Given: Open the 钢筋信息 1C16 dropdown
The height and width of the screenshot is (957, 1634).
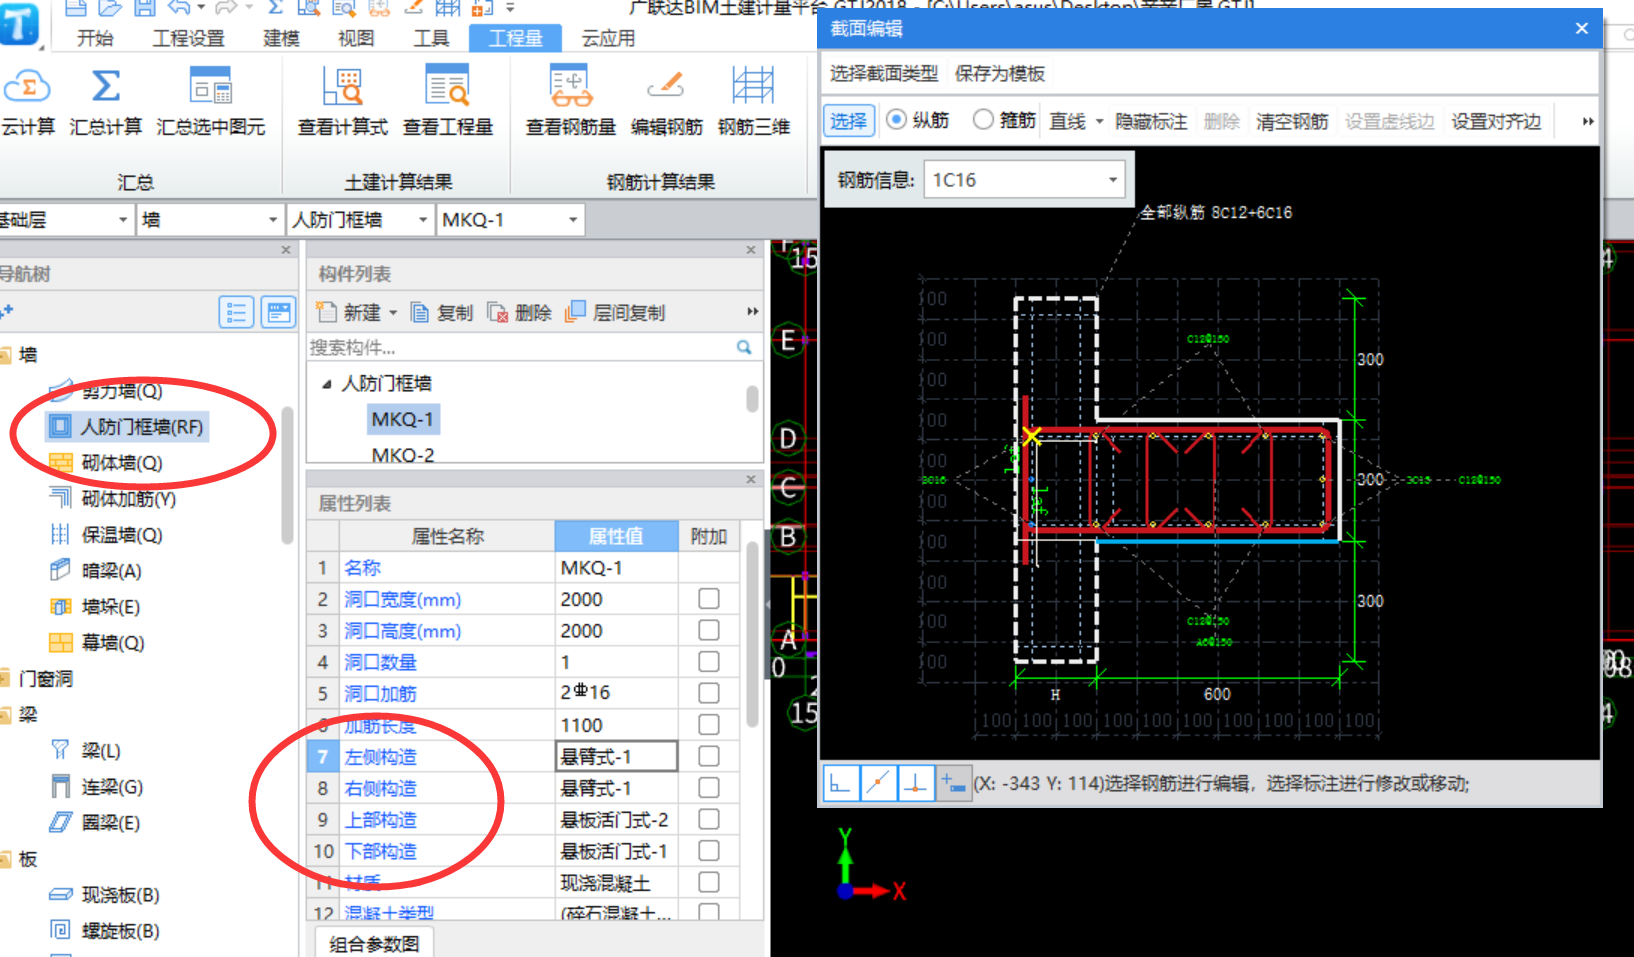Looking at the screenshot, I should [x=1112, y=180].
